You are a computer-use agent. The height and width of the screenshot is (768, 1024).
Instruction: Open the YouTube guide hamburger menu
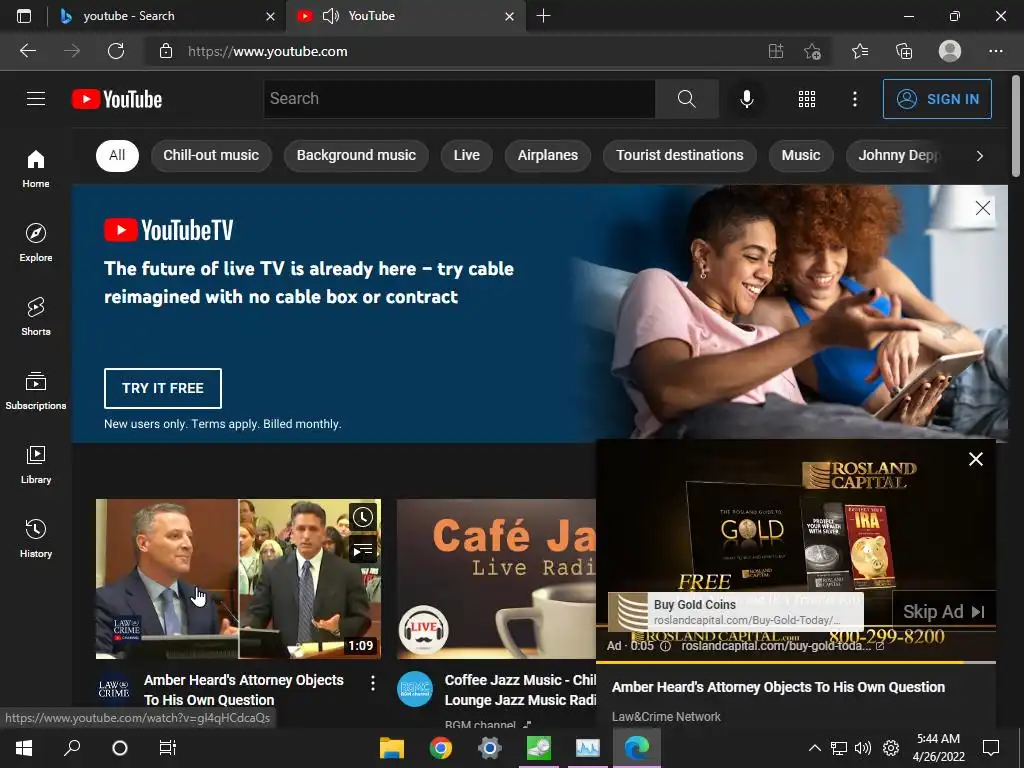(36, 99)
